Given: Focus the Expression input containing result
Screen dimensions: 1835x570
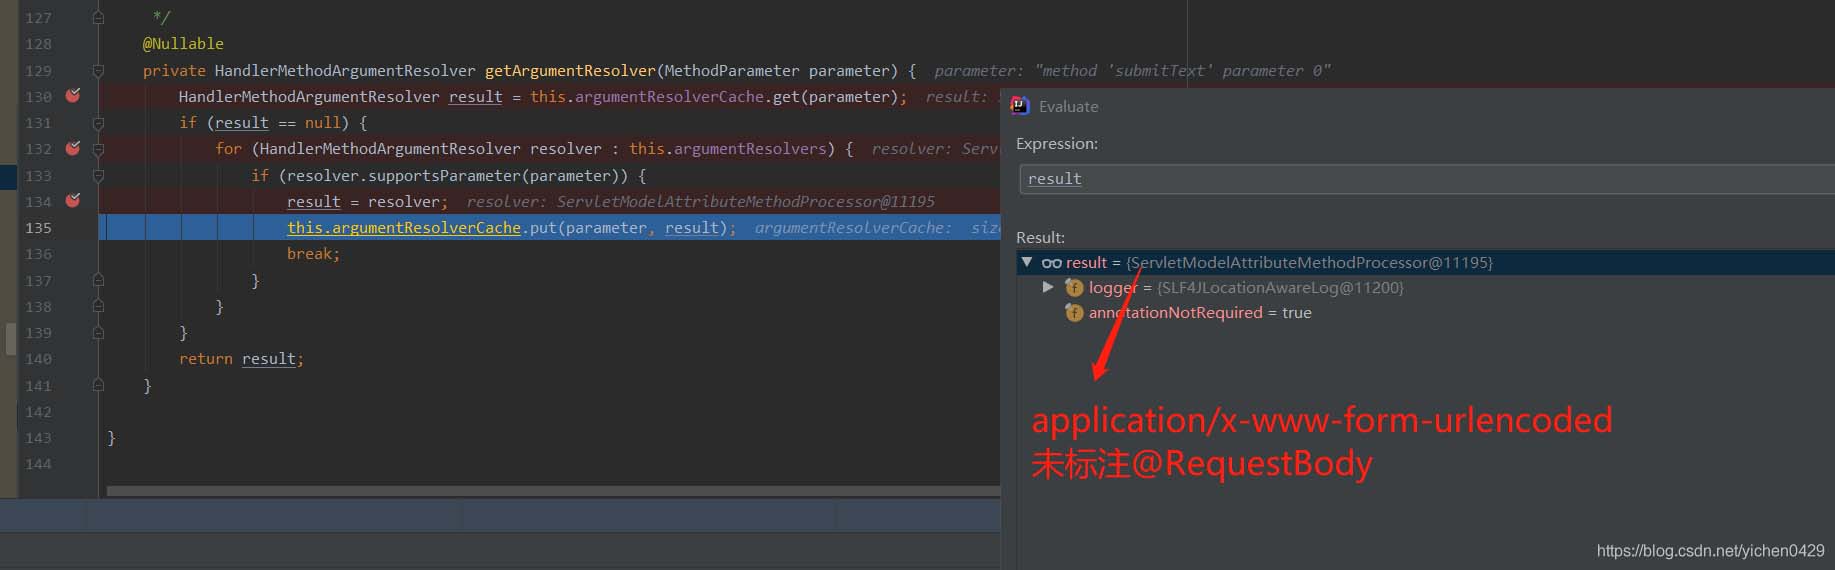Looking at the screenshot, I should (1427, 179).
